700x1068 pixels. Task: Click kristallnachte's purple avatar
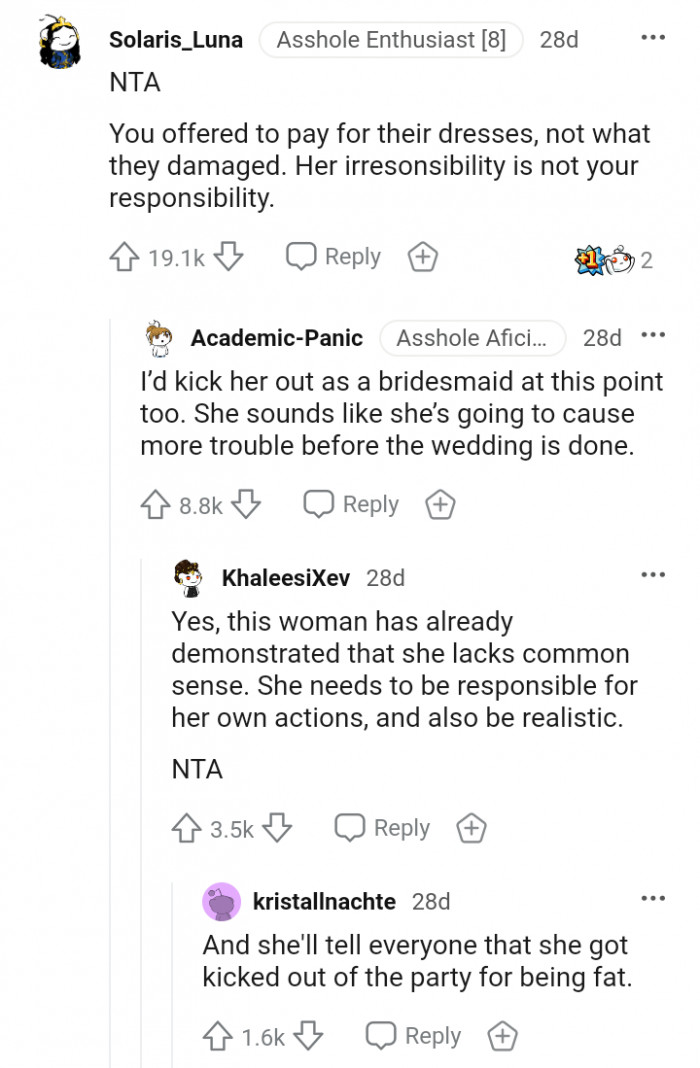pos(221,902)
